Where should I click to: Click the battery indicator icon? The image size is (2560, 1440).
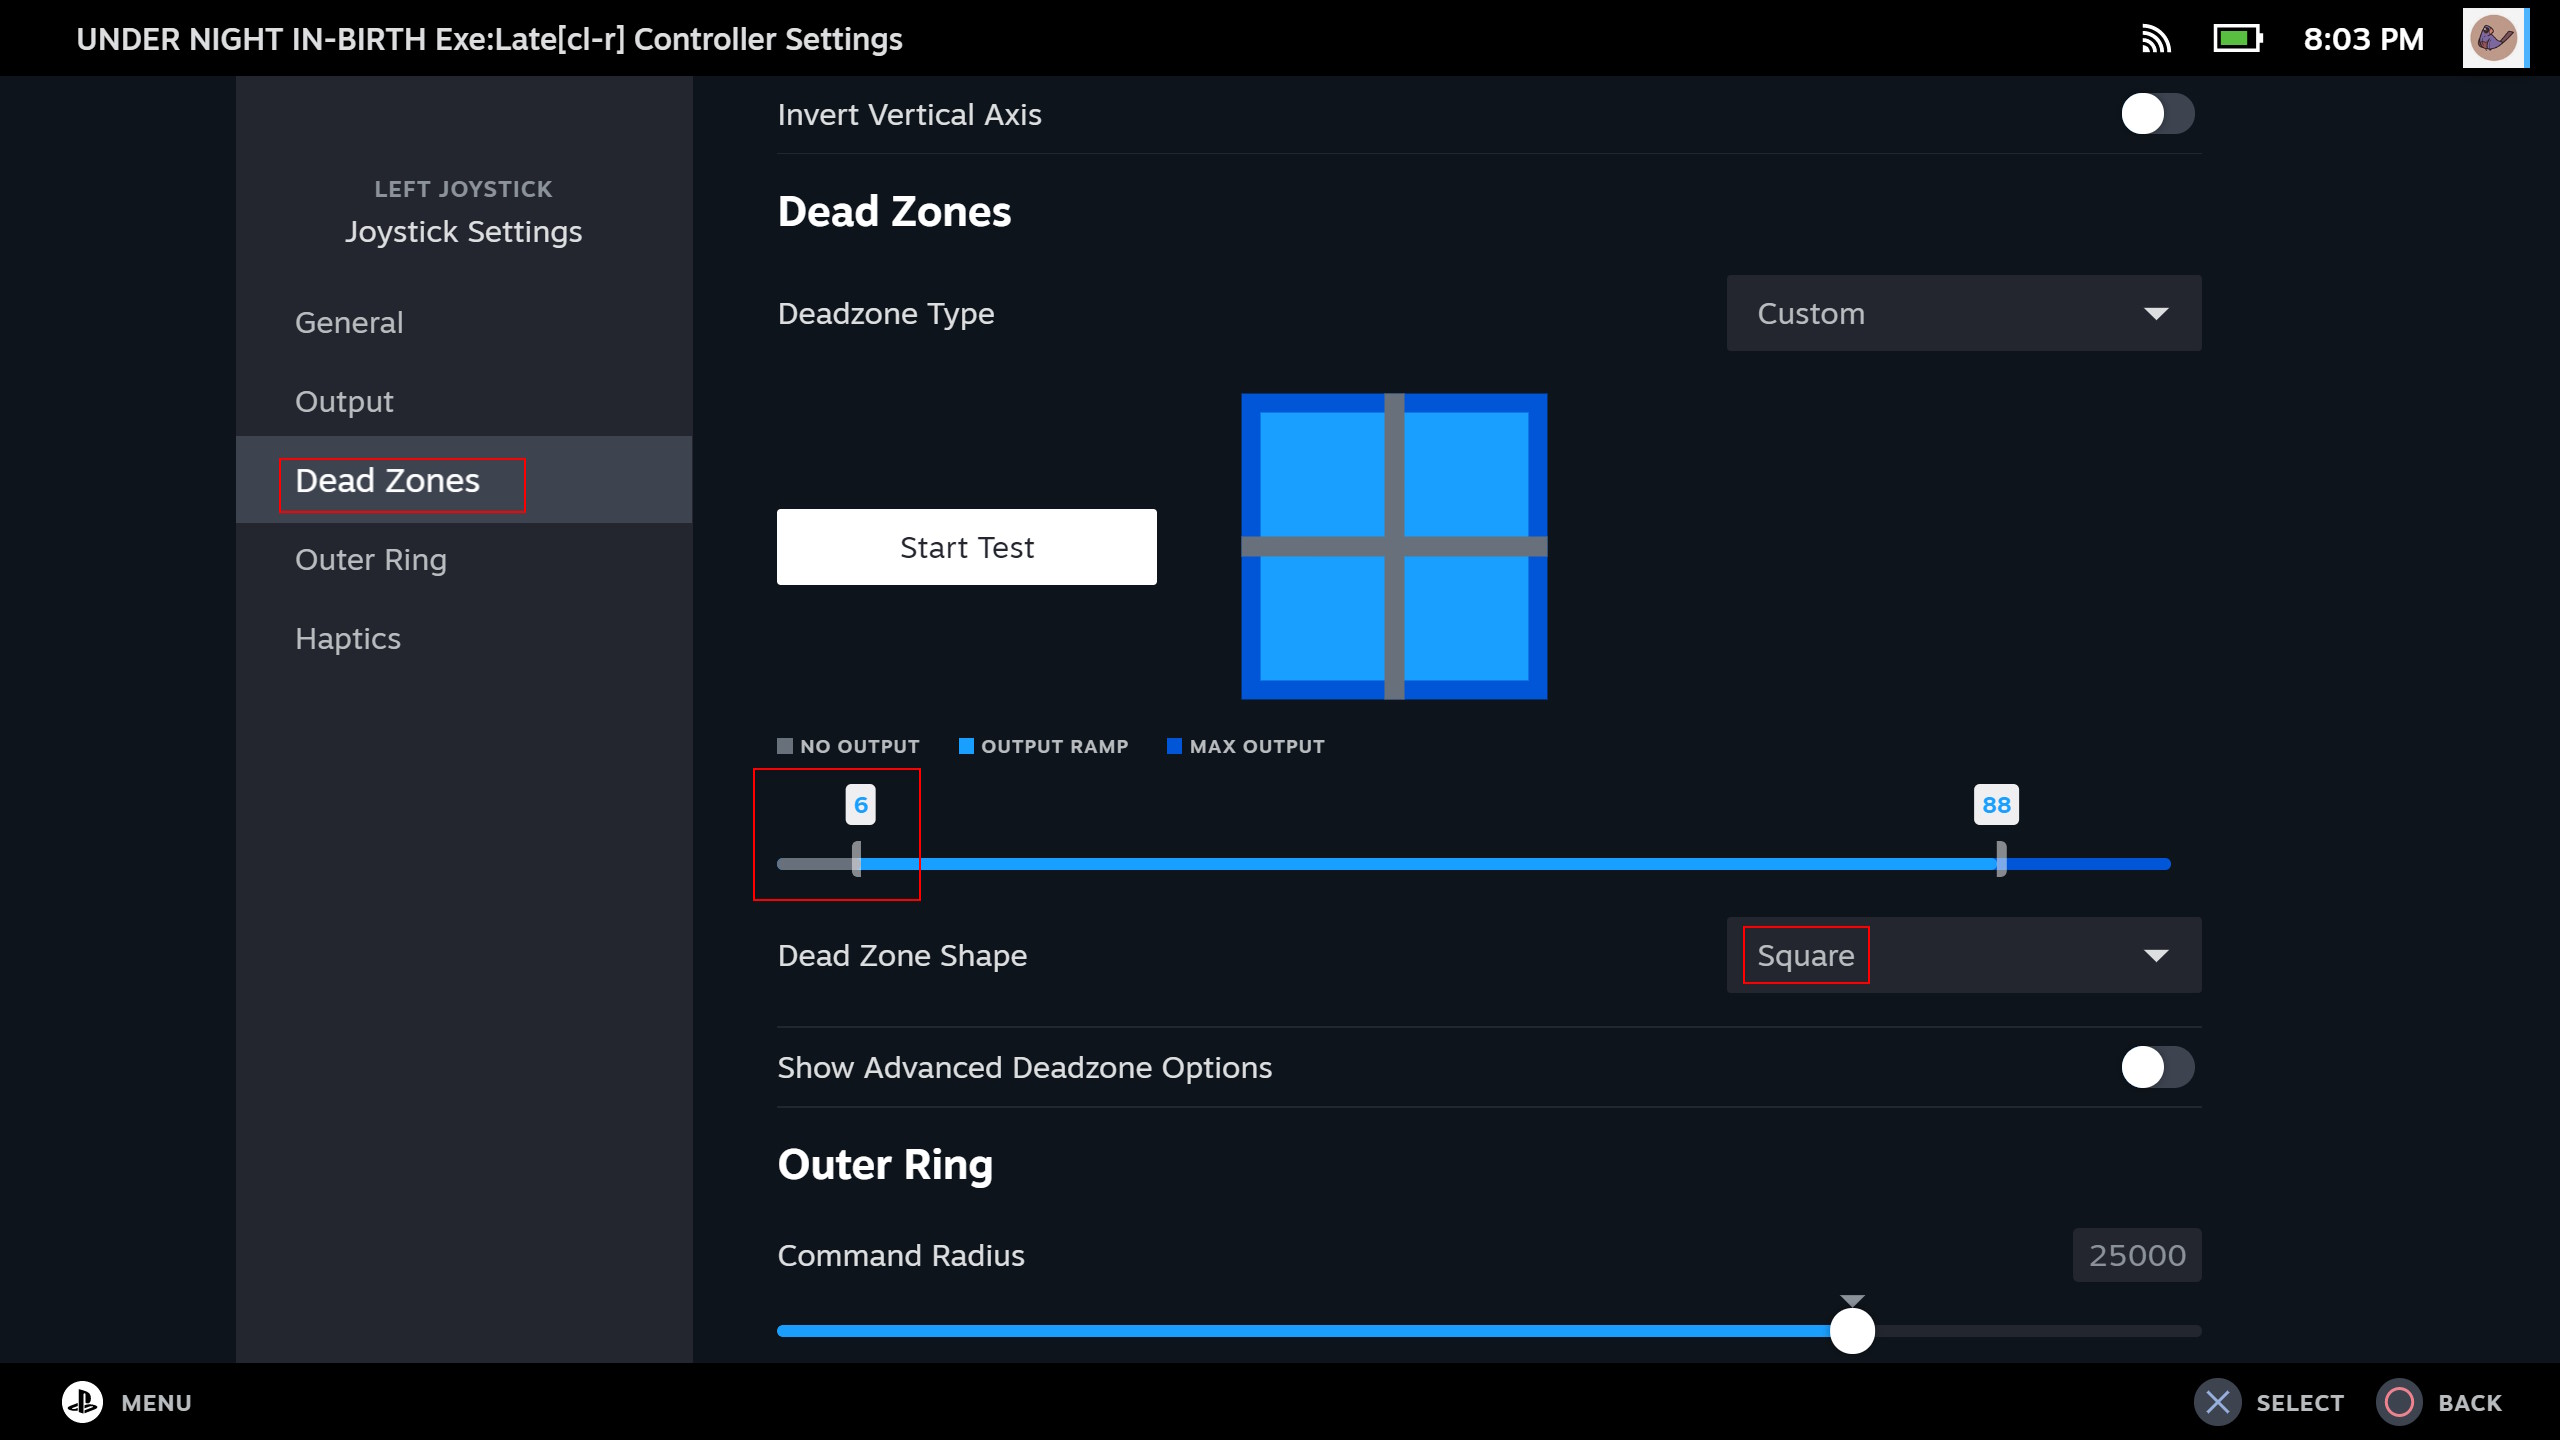pyautogui.click(x=2237, y=39)
